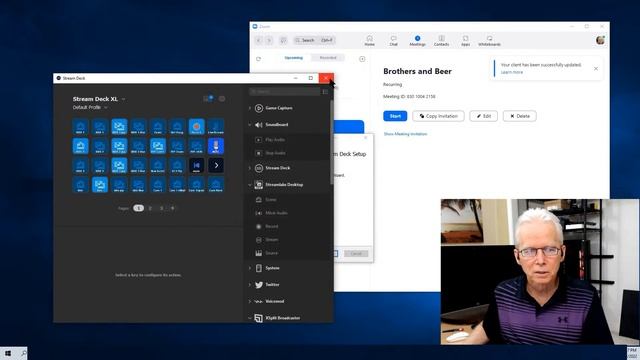Click the taskbar clock
The height and width of the screenshot is (360, 640).
[x=633, y=353]
